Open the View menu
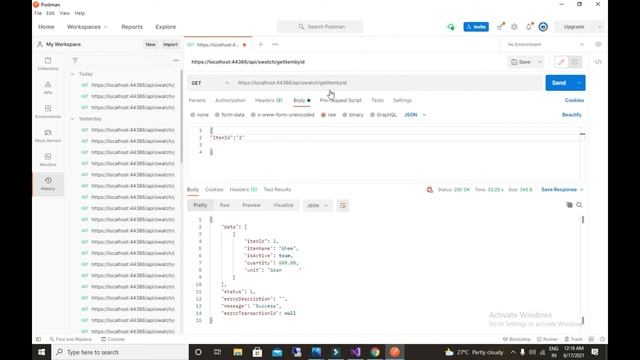 [64, 13]
